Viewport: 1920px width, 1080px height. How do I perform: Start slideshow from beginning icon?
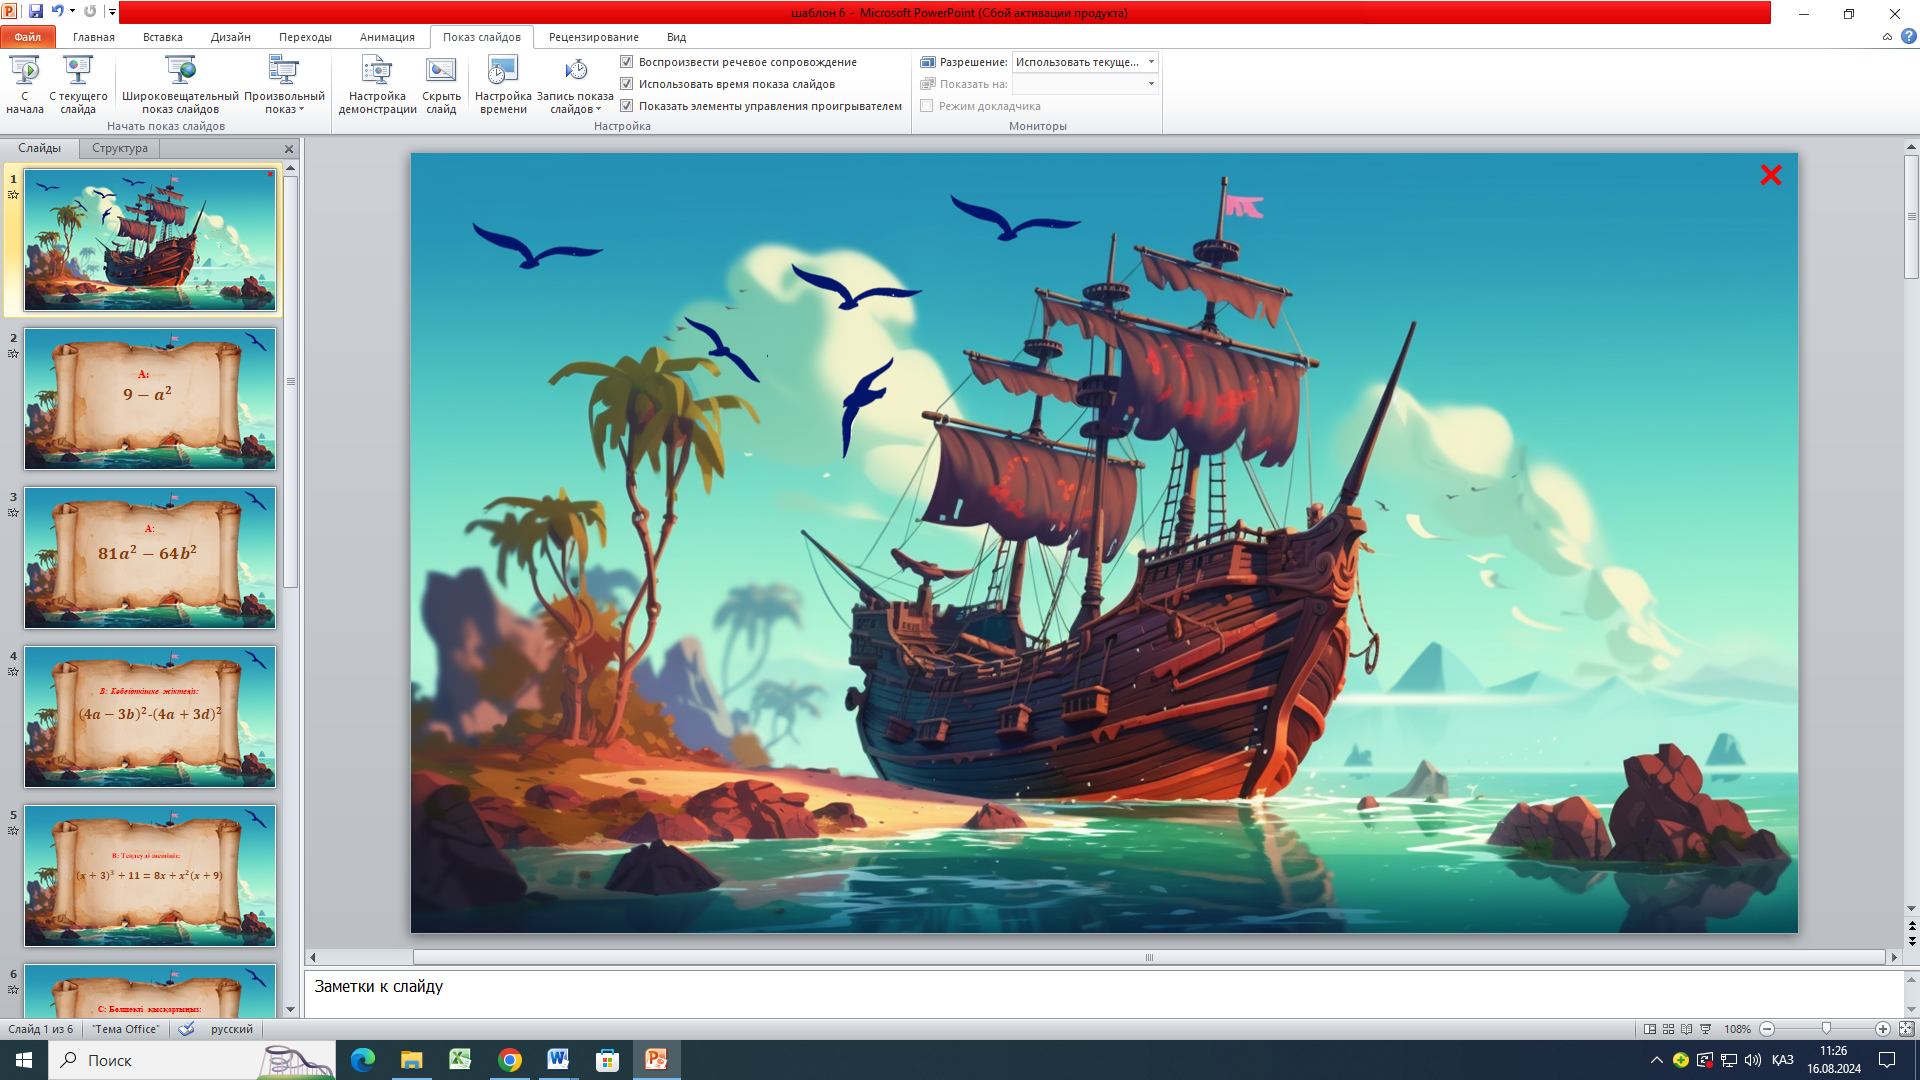[25, 72]
